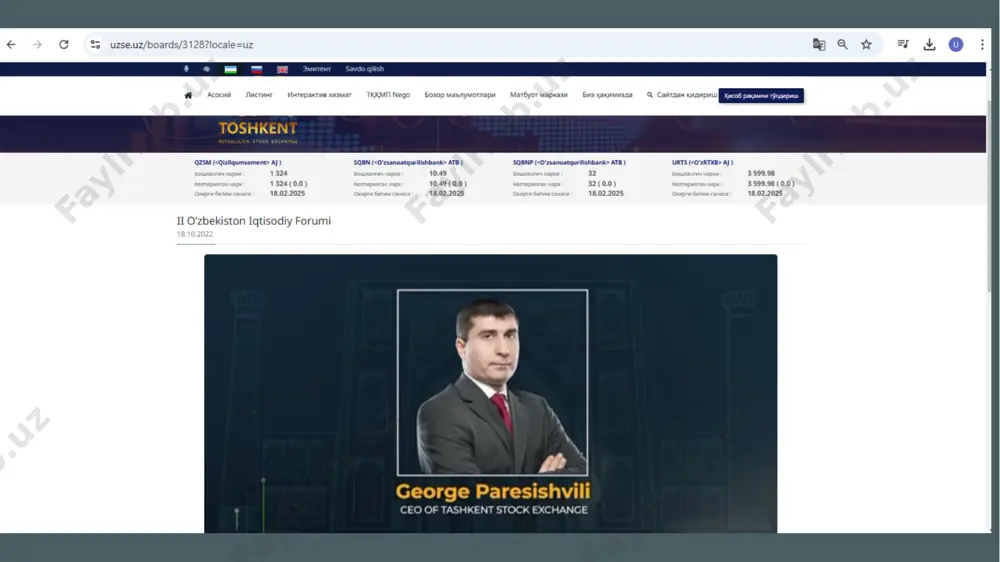Click Сайтдан қидириш search text
1000x562 pixels.
point(687,95)
